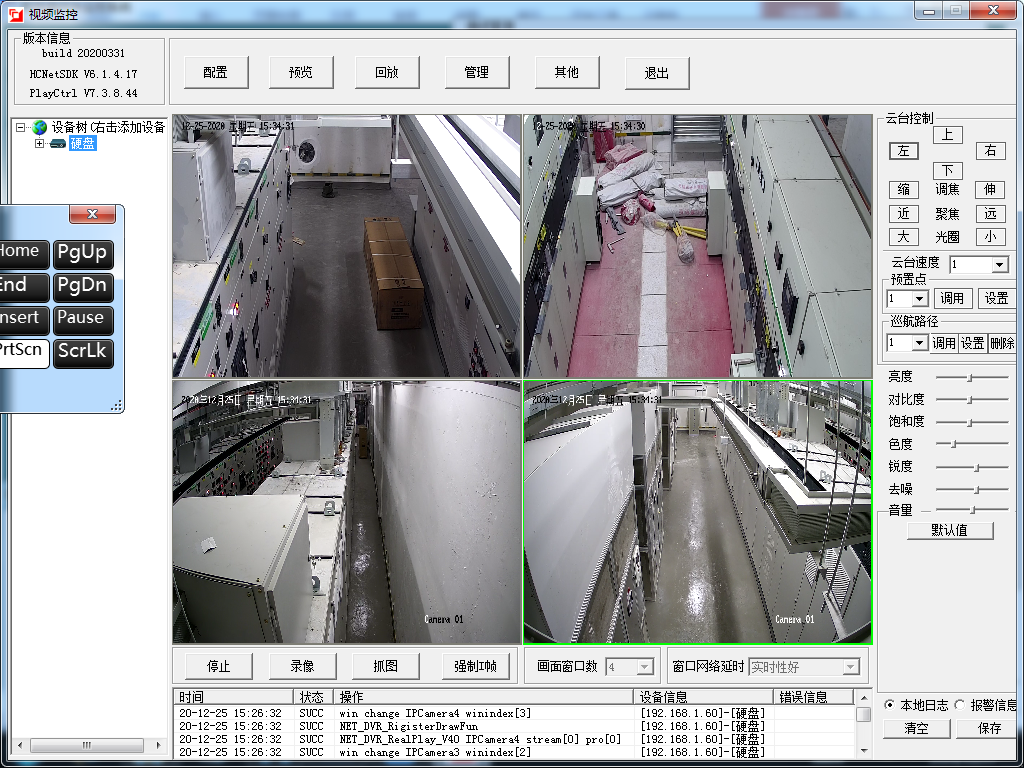Click the 录像 record button
The height and width of the screenshot is (768, 1024).
(302, 666)
